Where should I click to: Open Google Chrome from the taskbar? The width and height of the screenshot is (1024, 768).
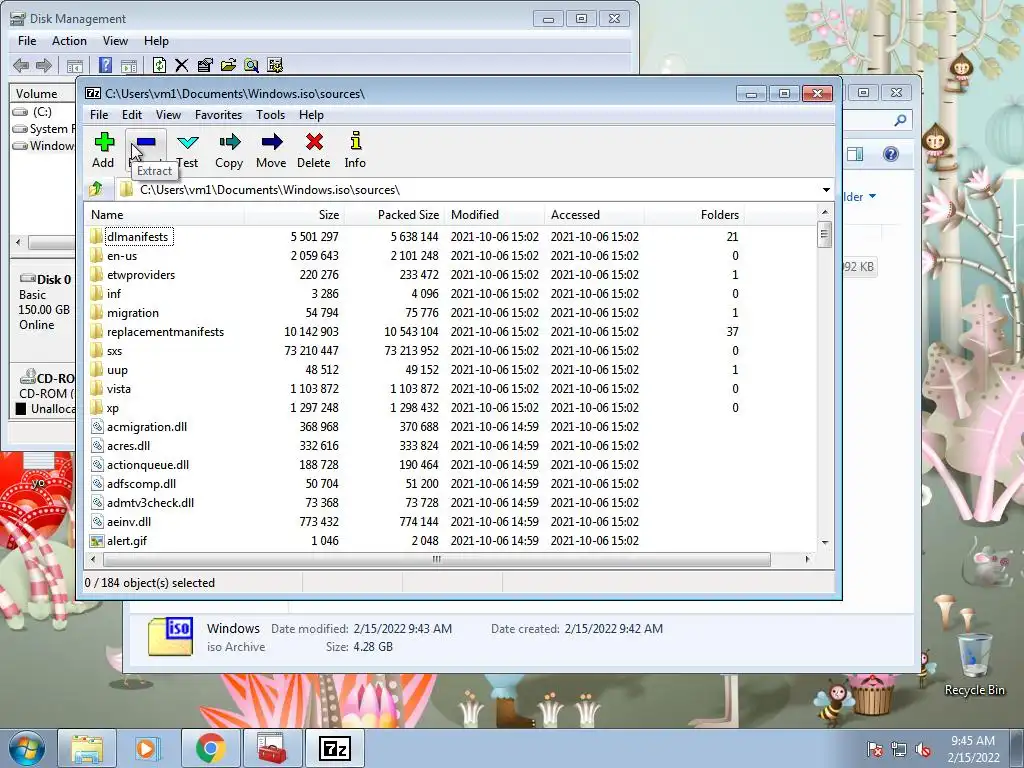[x=210, y=748]
